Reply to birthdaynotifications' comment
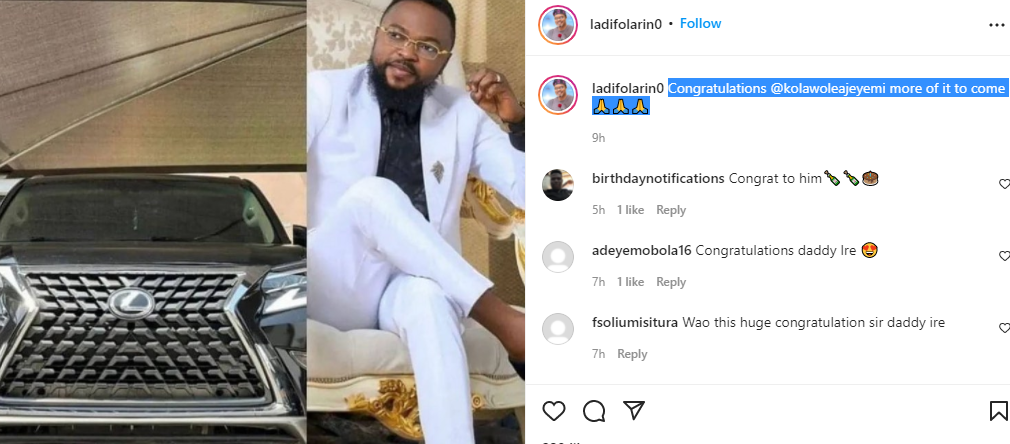1010x444 pixels. point(671,210)
